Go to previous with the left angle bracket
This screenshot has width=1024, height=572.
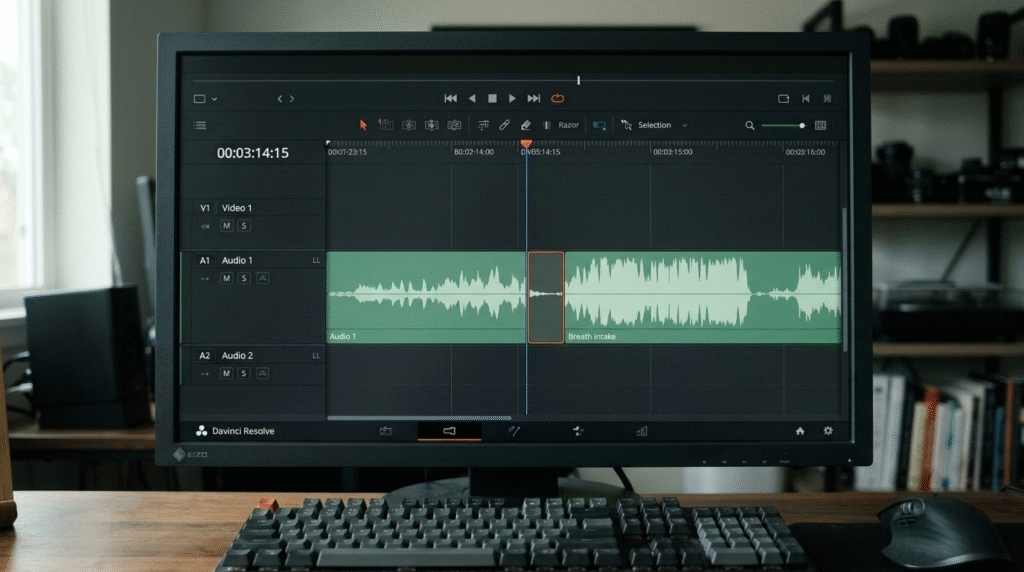280,99
